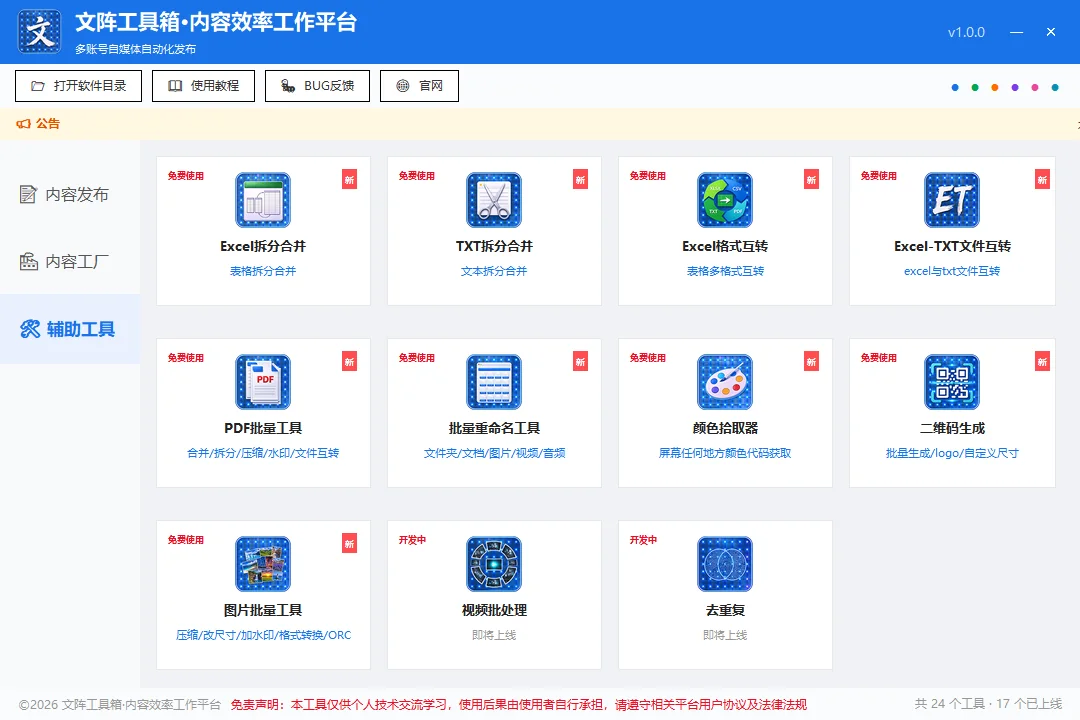Click 屏幕任何地方颜色代码获取 link

[725, 453]
